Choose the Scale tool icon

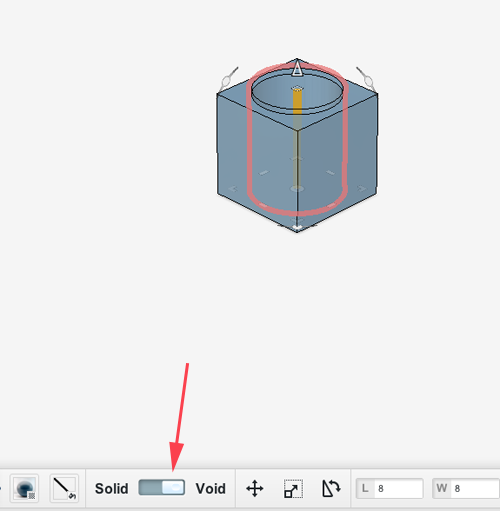coord(293,489)
